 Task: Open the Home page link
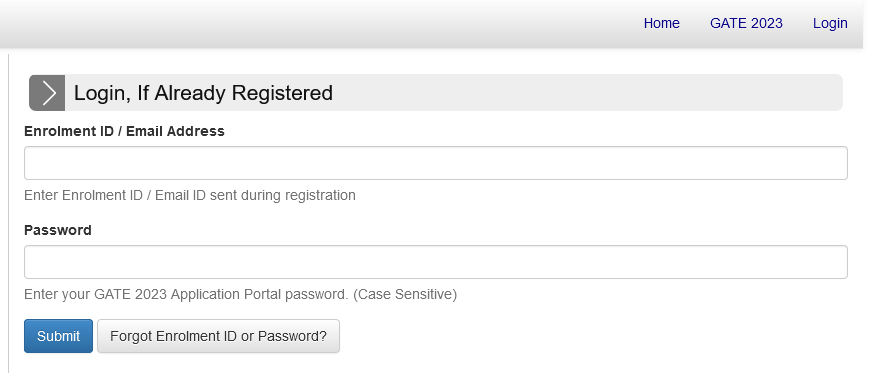point(661,23)
